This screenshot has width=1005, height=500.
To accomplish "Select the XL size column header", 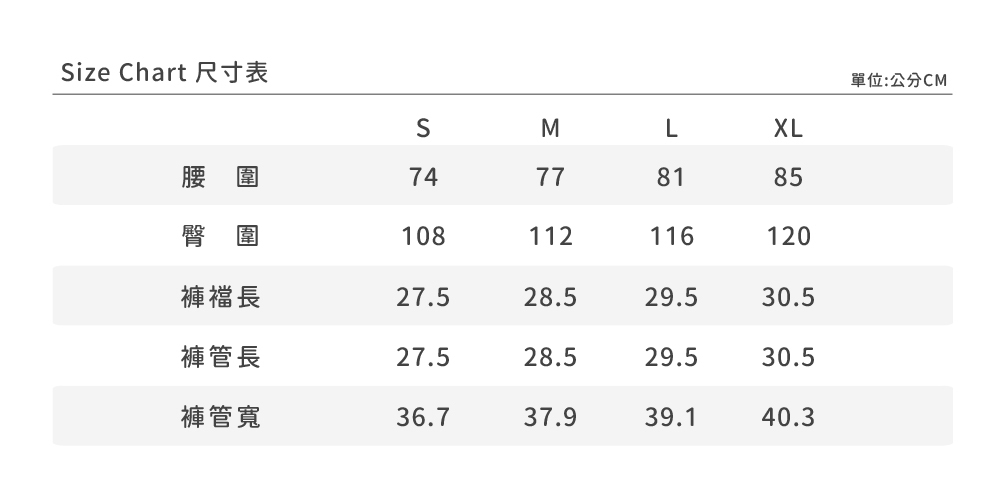I will (788, 129).
